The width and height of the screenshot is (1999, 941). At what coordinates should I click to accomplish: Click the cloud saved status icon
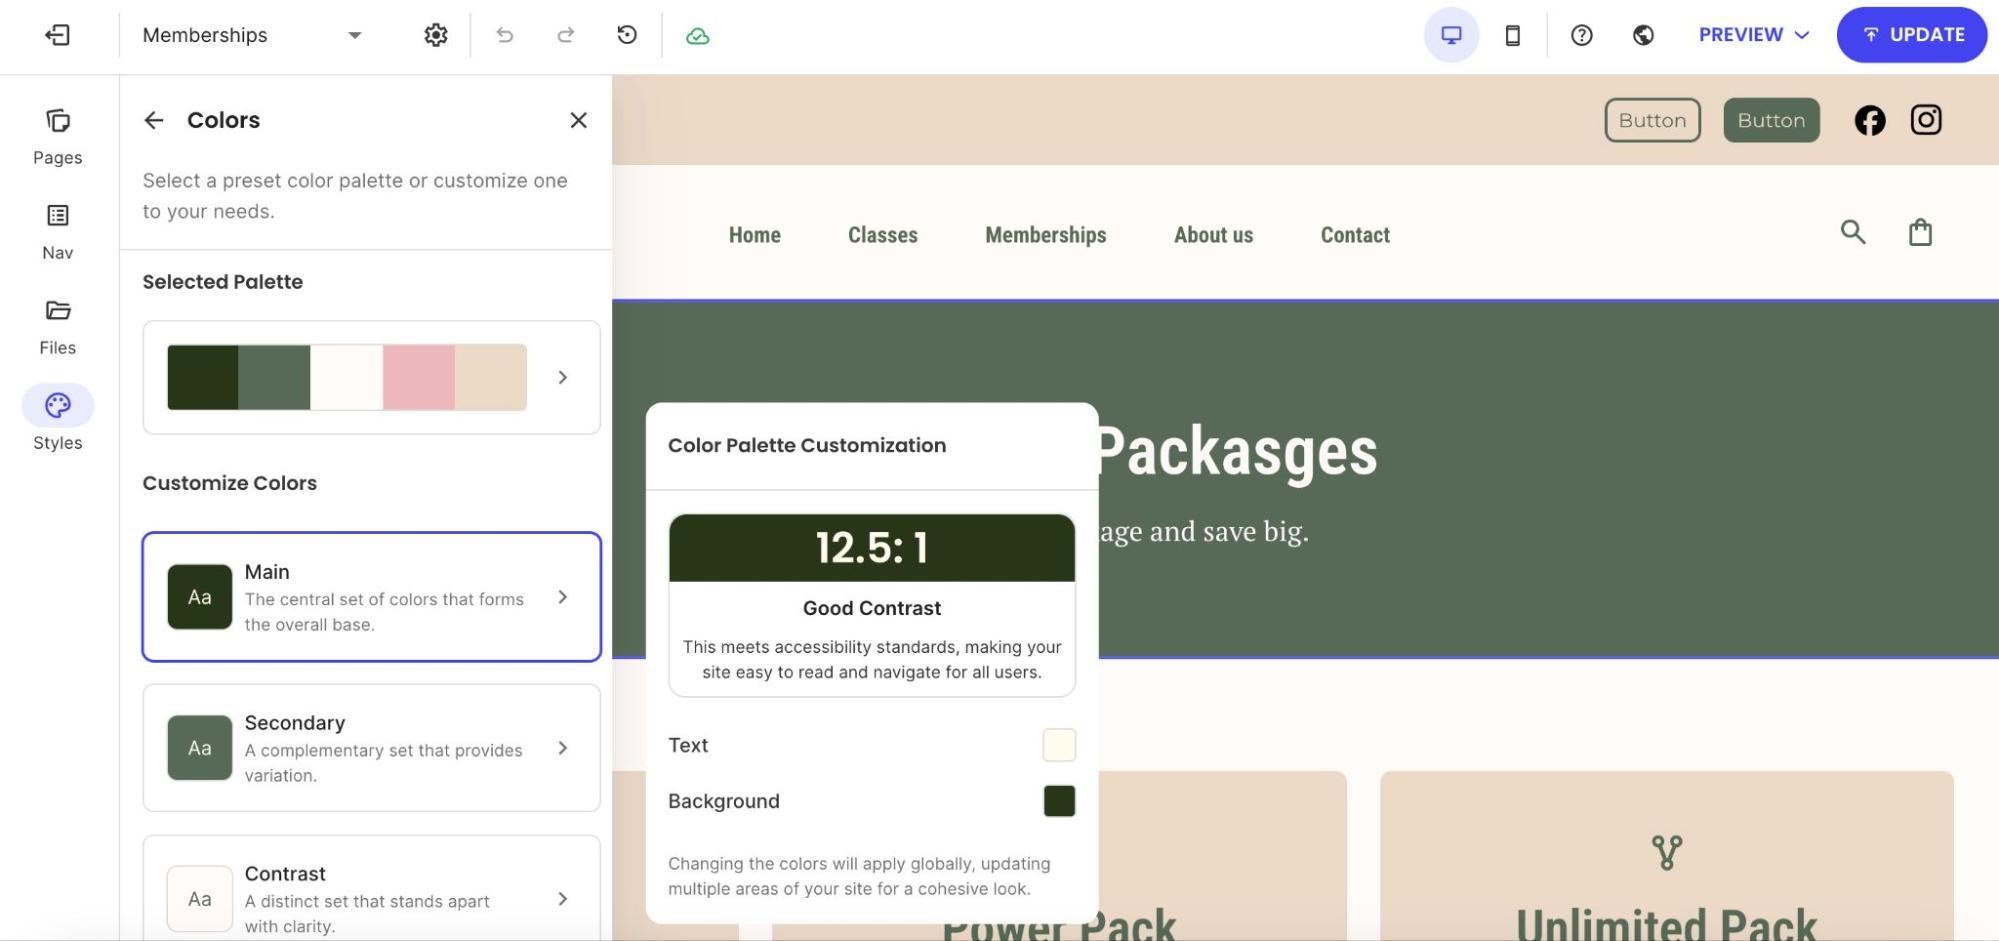(698, 36)
